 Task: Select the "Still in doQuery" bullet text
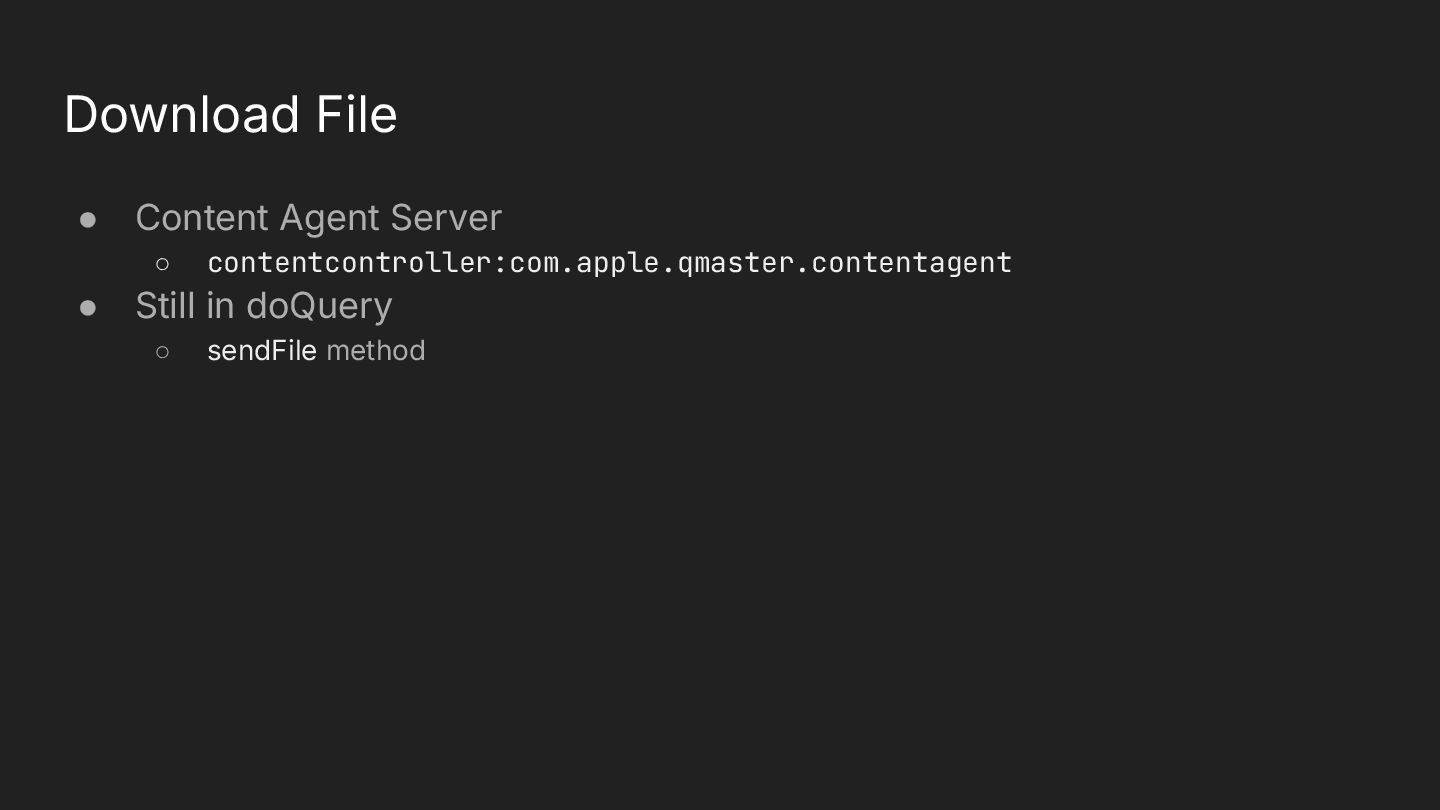tap(263, 306)
